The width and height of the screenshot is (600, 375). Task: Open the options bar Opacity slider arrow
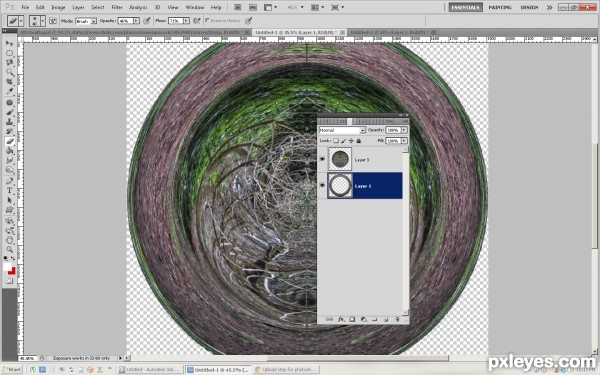coord(136,21)
